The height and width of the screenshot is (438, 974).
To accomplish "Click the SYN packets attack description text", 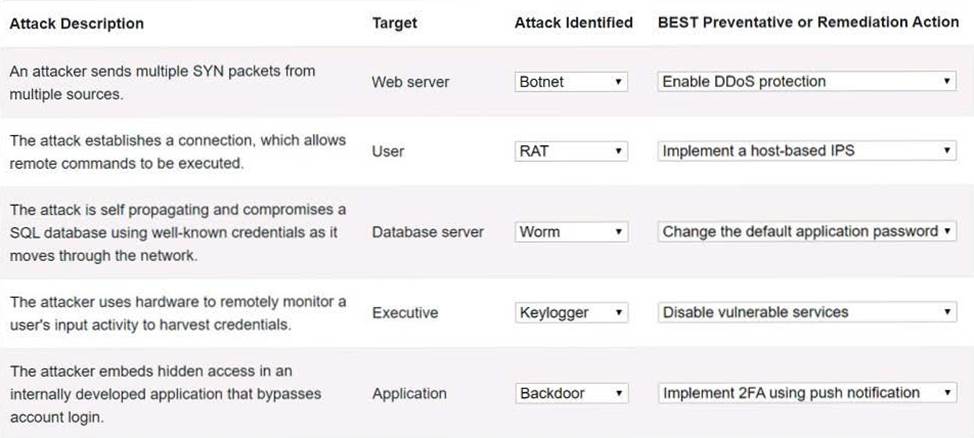I will pos(162,81).
